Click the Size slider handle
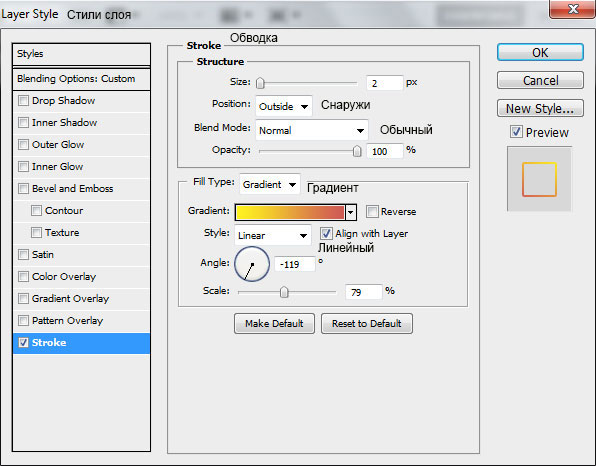This screenshot has width=596, height=466. click(x=260, y=82)
